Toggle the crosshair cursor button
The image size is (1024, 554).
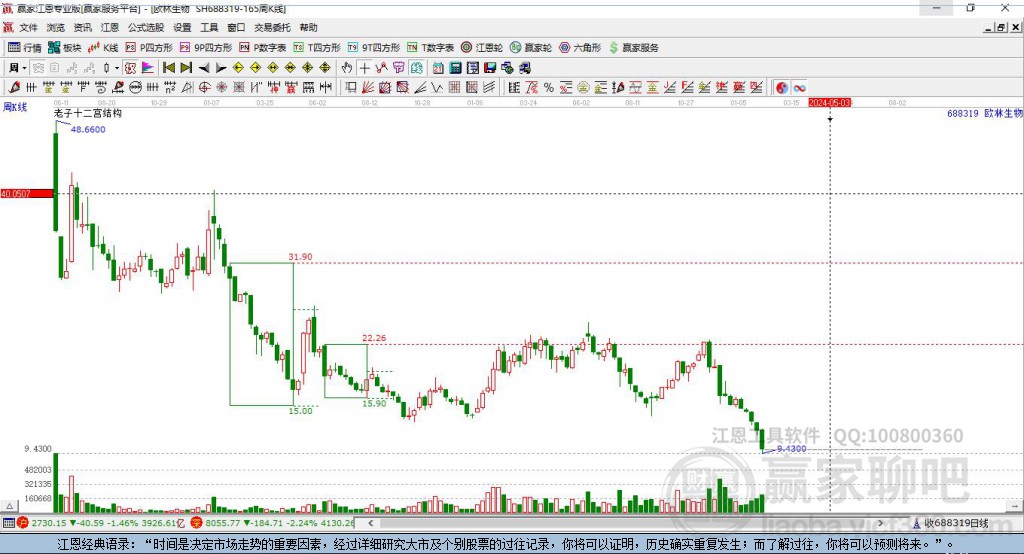point(364,68)
